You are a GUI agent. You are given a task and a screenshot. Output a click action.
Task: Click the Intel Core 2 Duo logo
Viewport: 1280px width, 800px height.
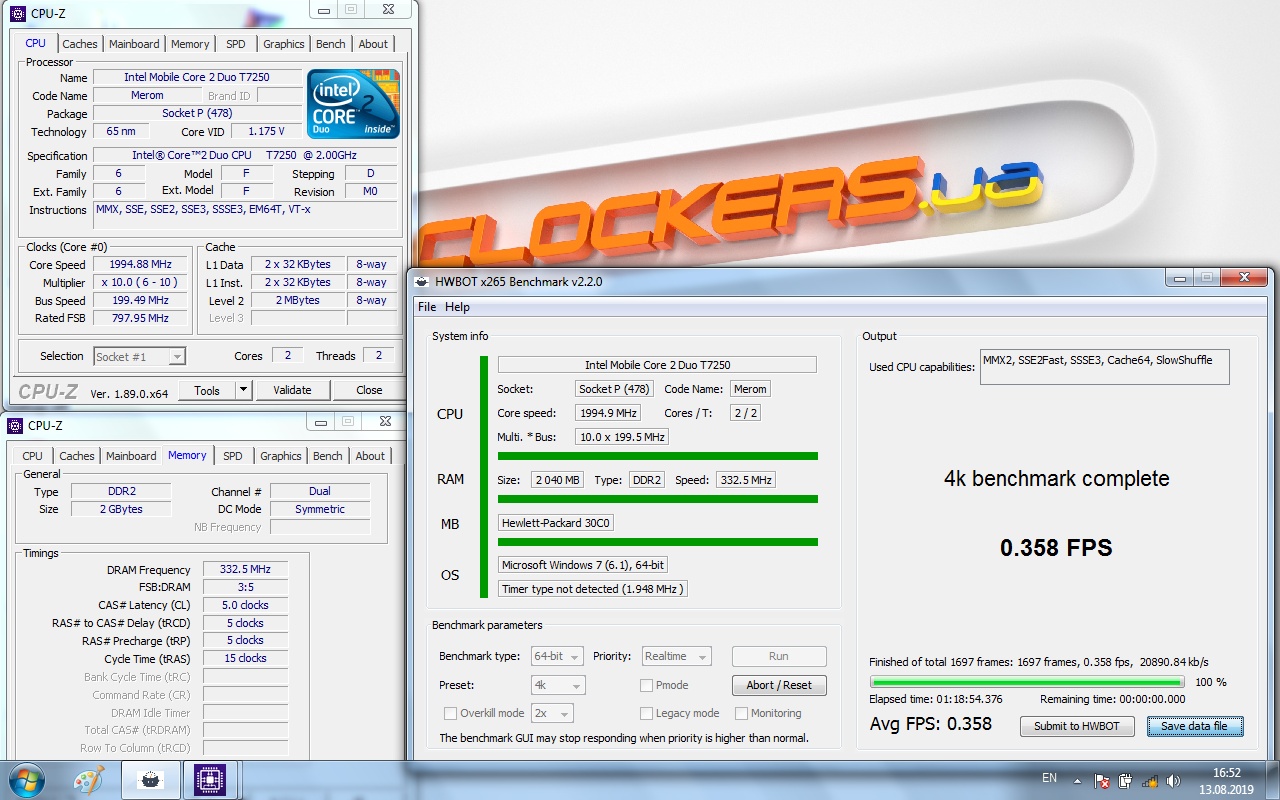click(353, 103)
